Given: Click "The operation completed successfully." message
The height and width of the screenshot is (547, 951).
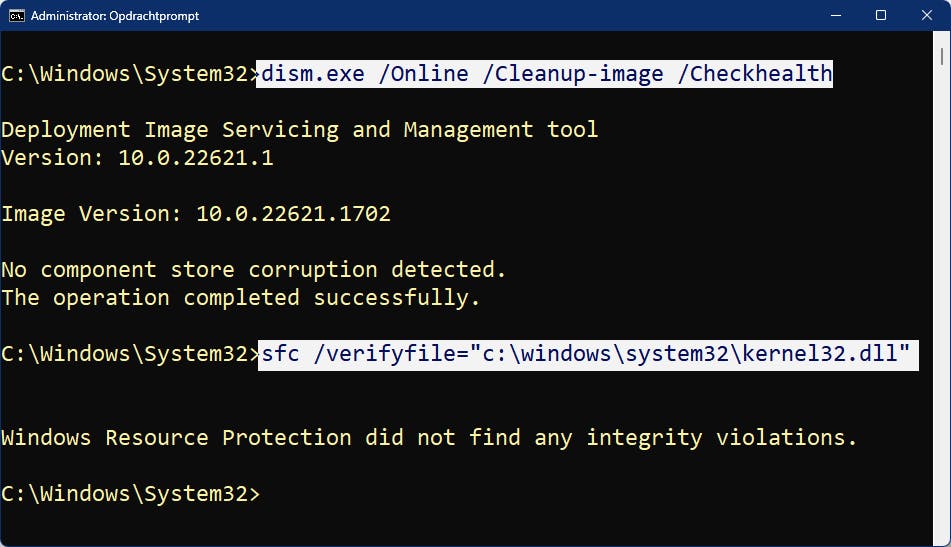Looking at the screenshot, I should click(x=241, y=297).
